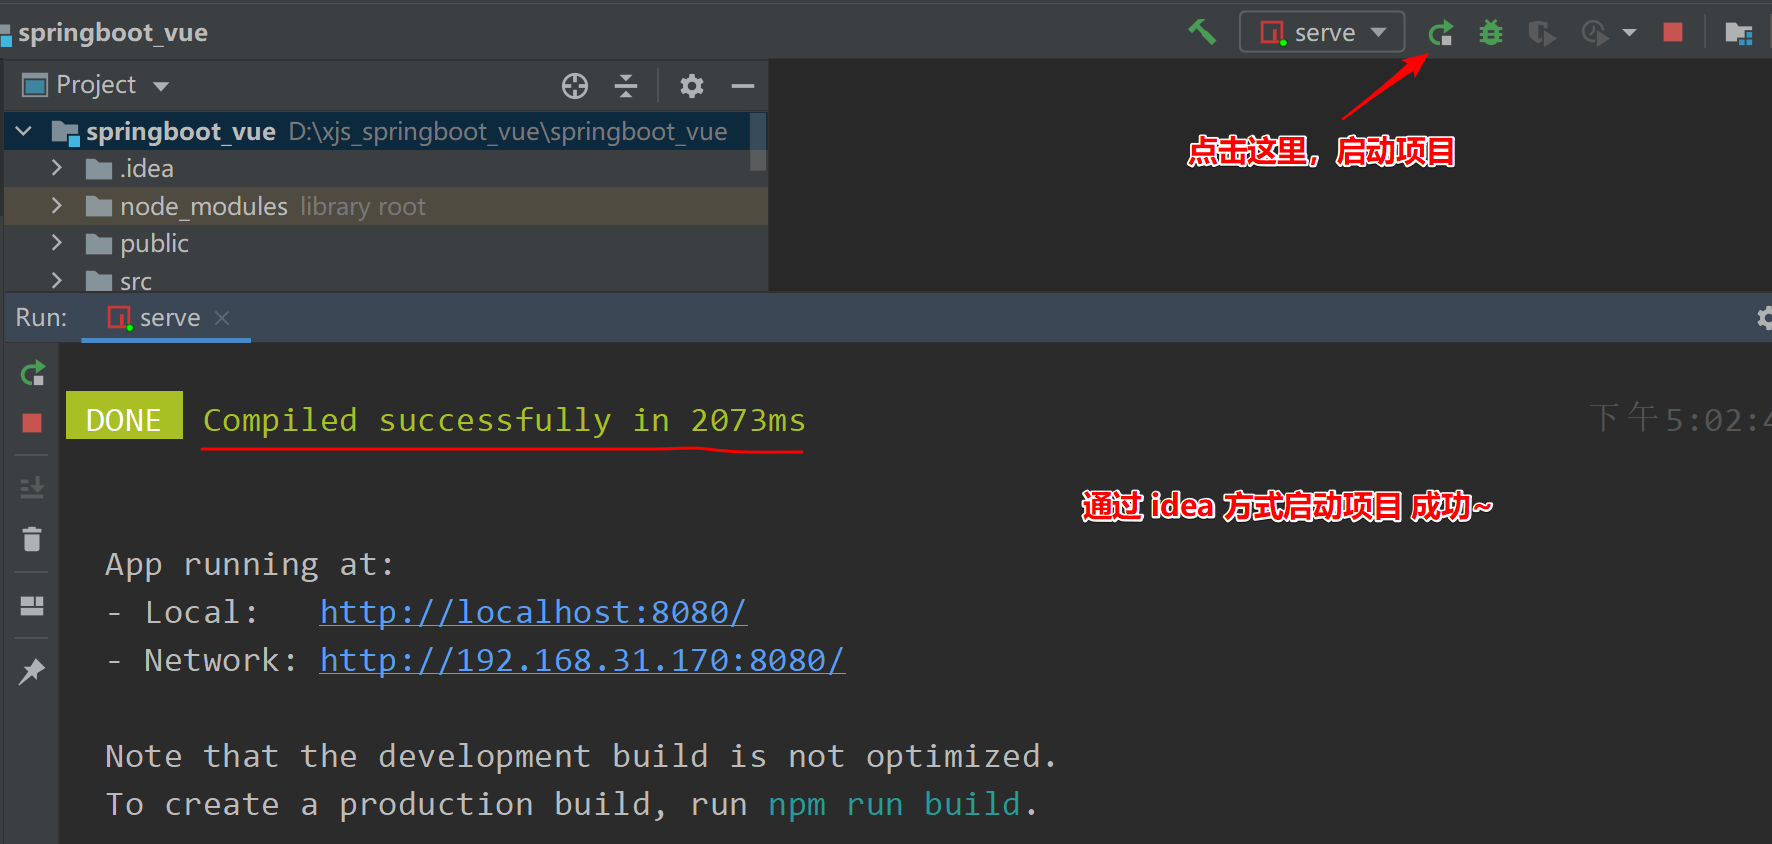Click the Rerun serve icon in toolbar
The height and width of the screenshot is (844, 1772).
[x=1440, y=33]
